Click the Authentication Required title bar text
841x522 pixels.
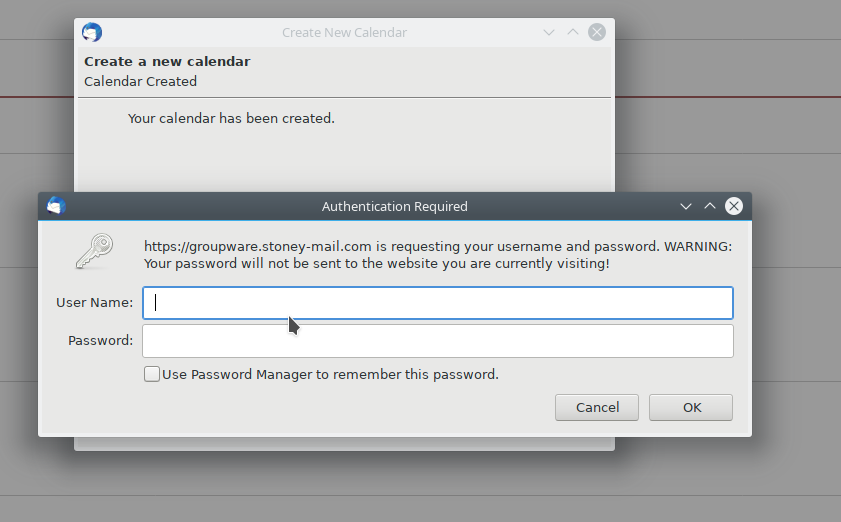click(394, 207)
